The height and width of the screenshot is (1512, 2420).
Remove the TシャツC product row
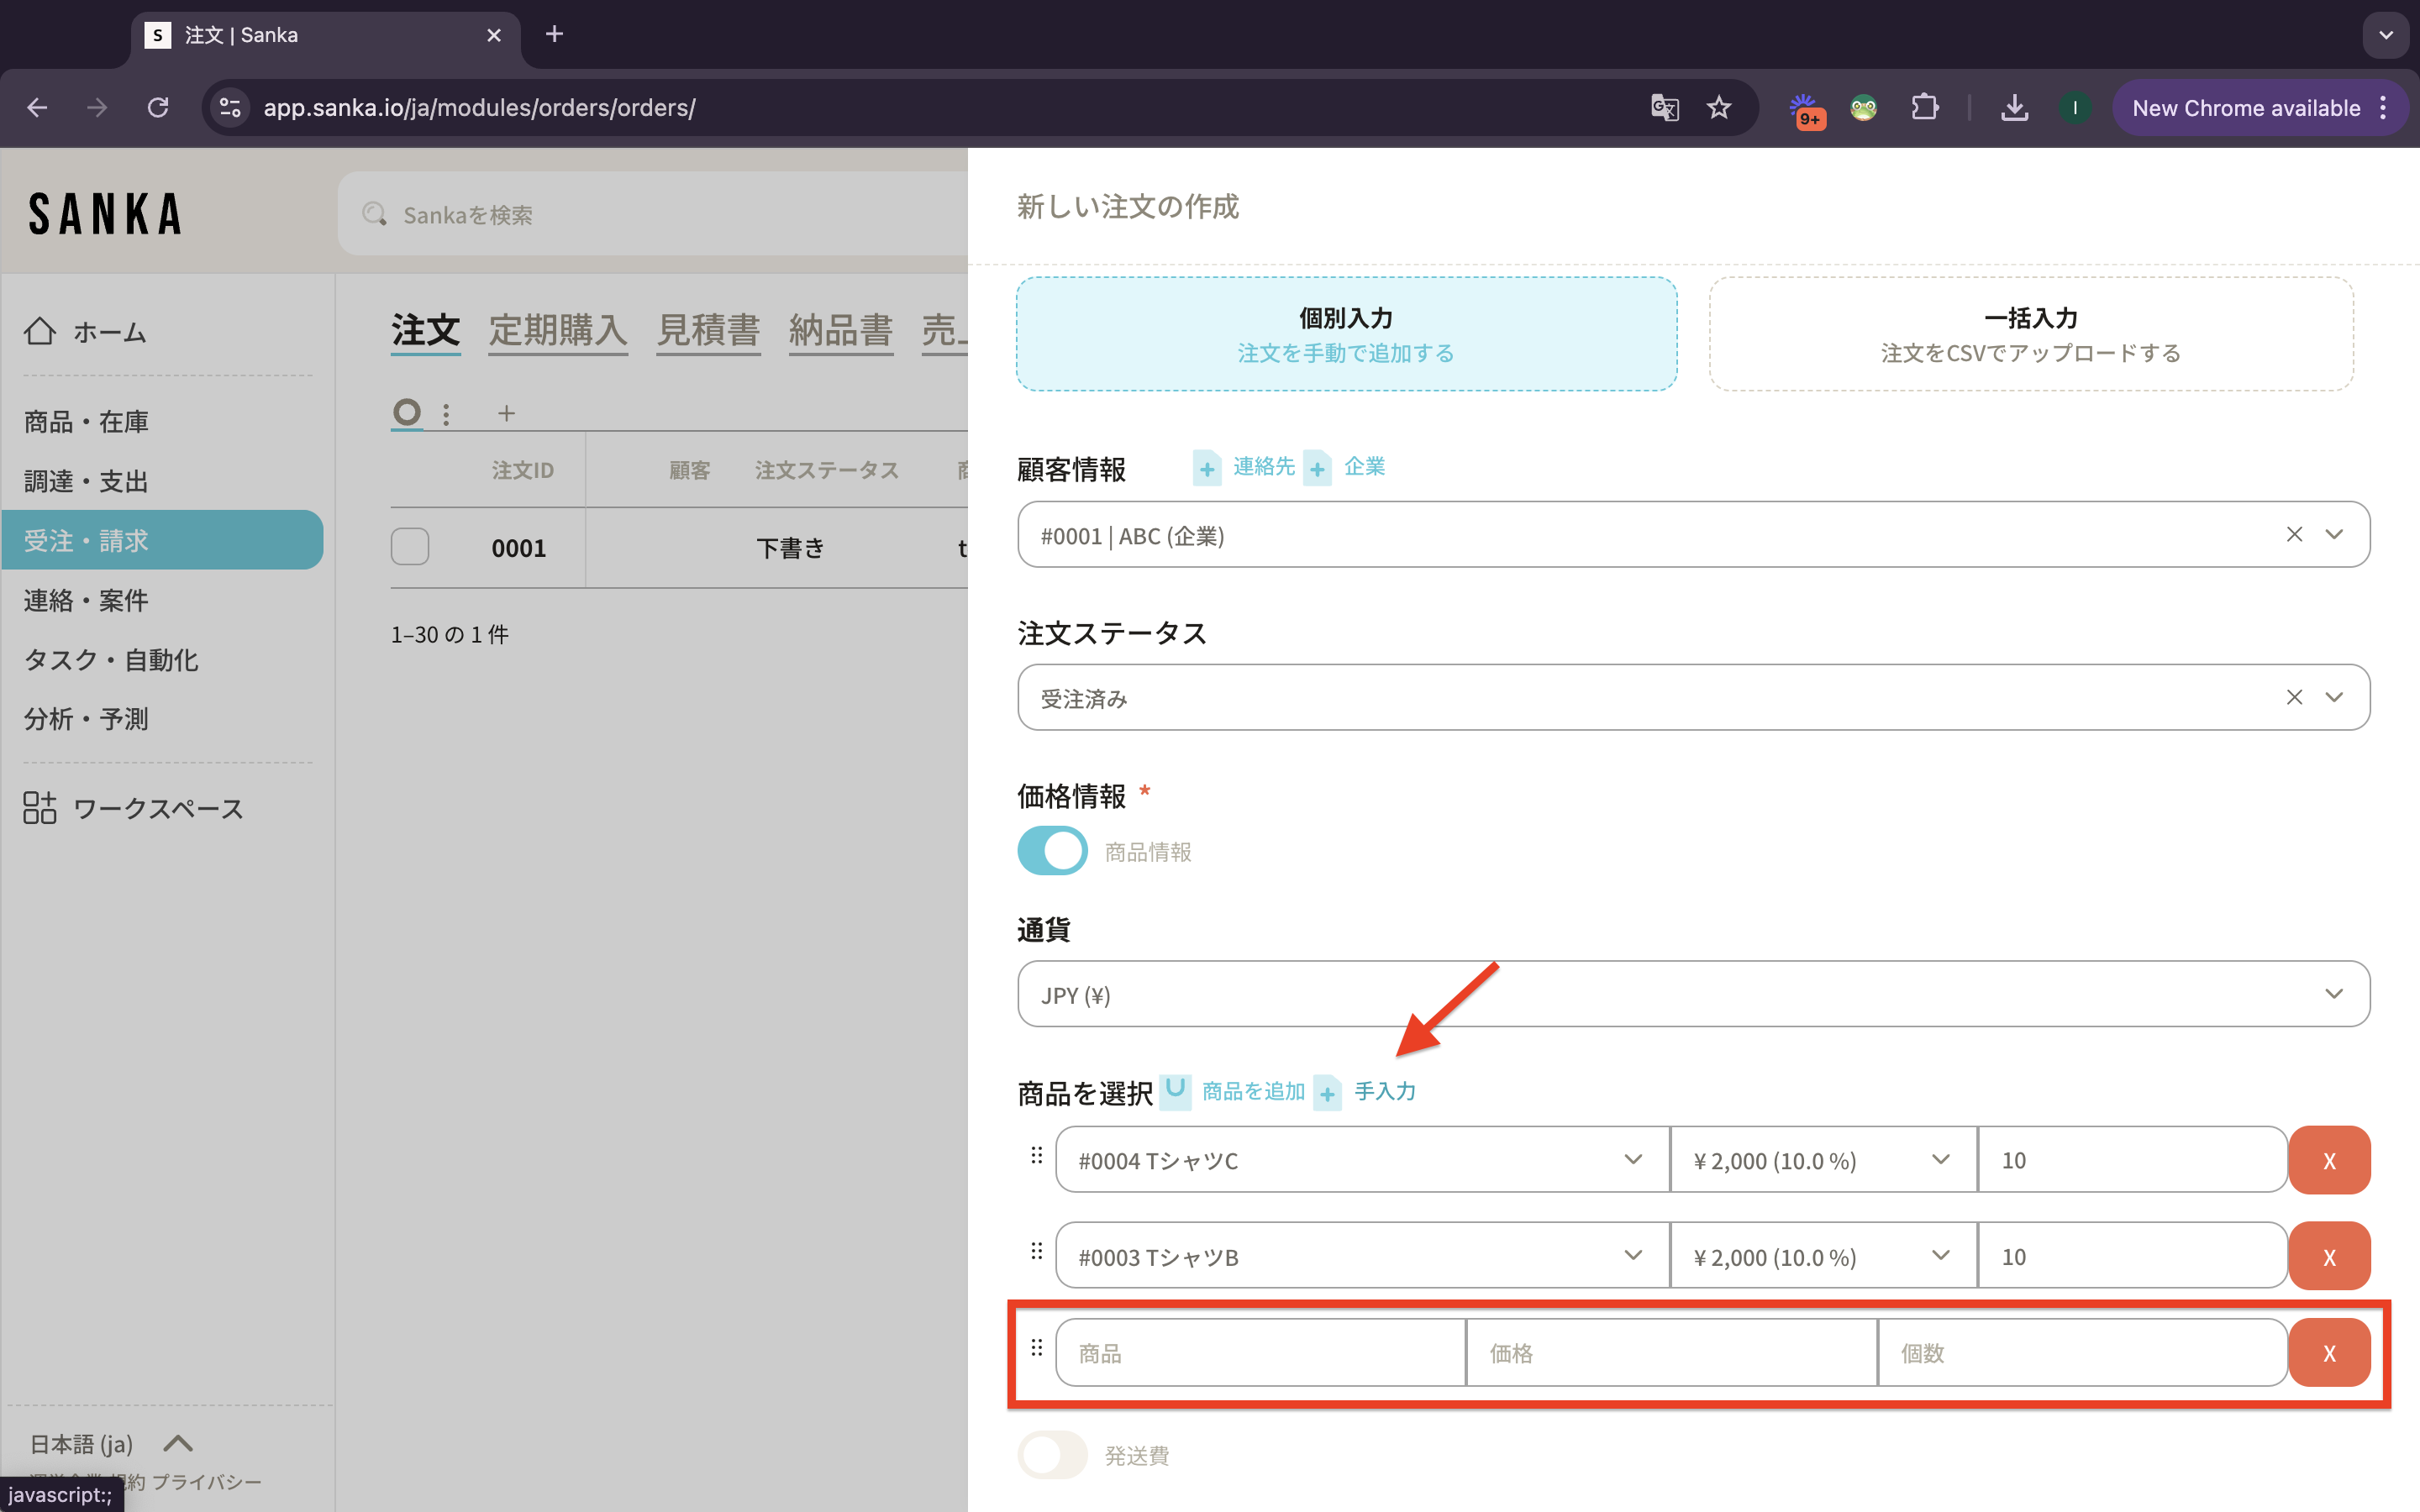[2328, 1160]
